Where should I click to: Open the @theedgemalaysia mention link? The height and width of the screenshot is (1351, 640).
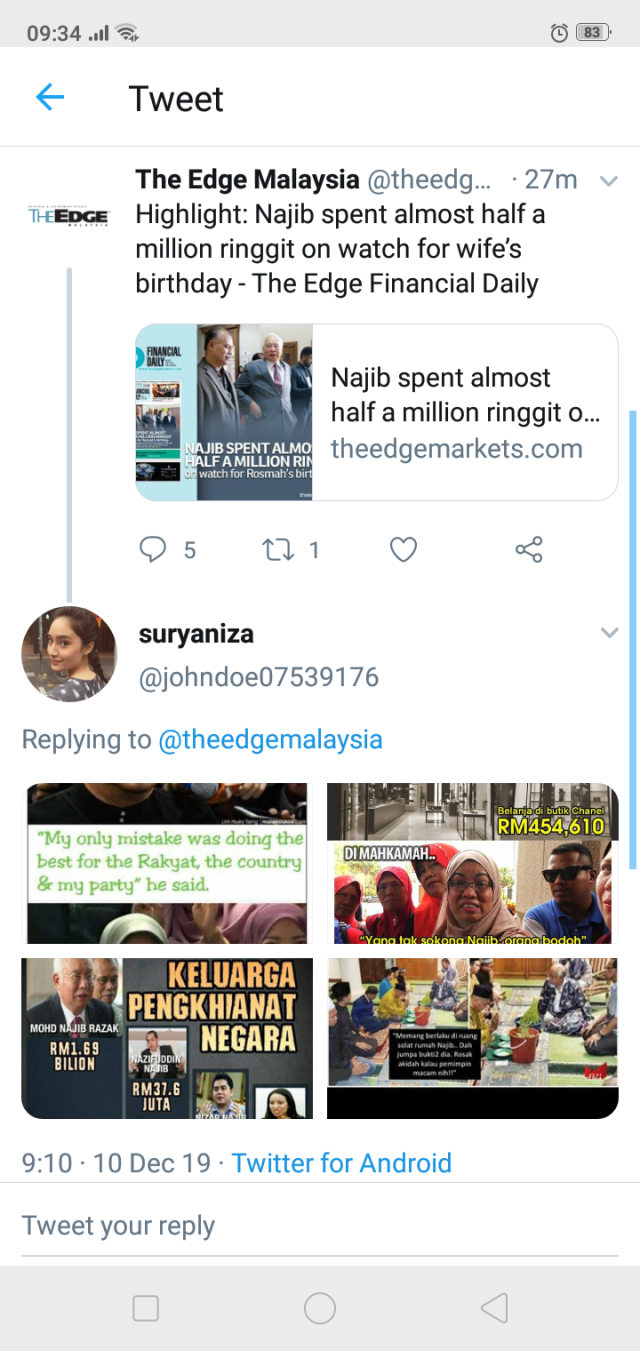tap(270, 739)
